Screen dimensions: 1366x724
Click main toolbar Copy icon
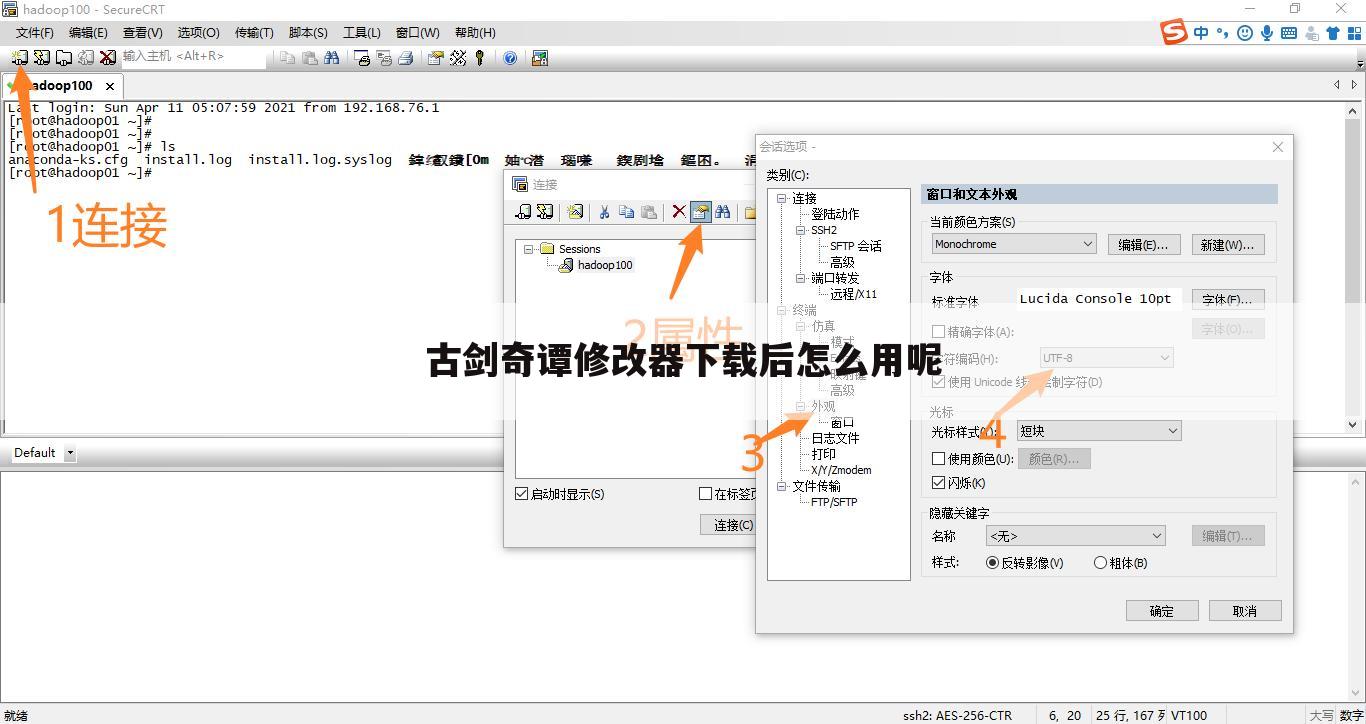pos(287,58)
